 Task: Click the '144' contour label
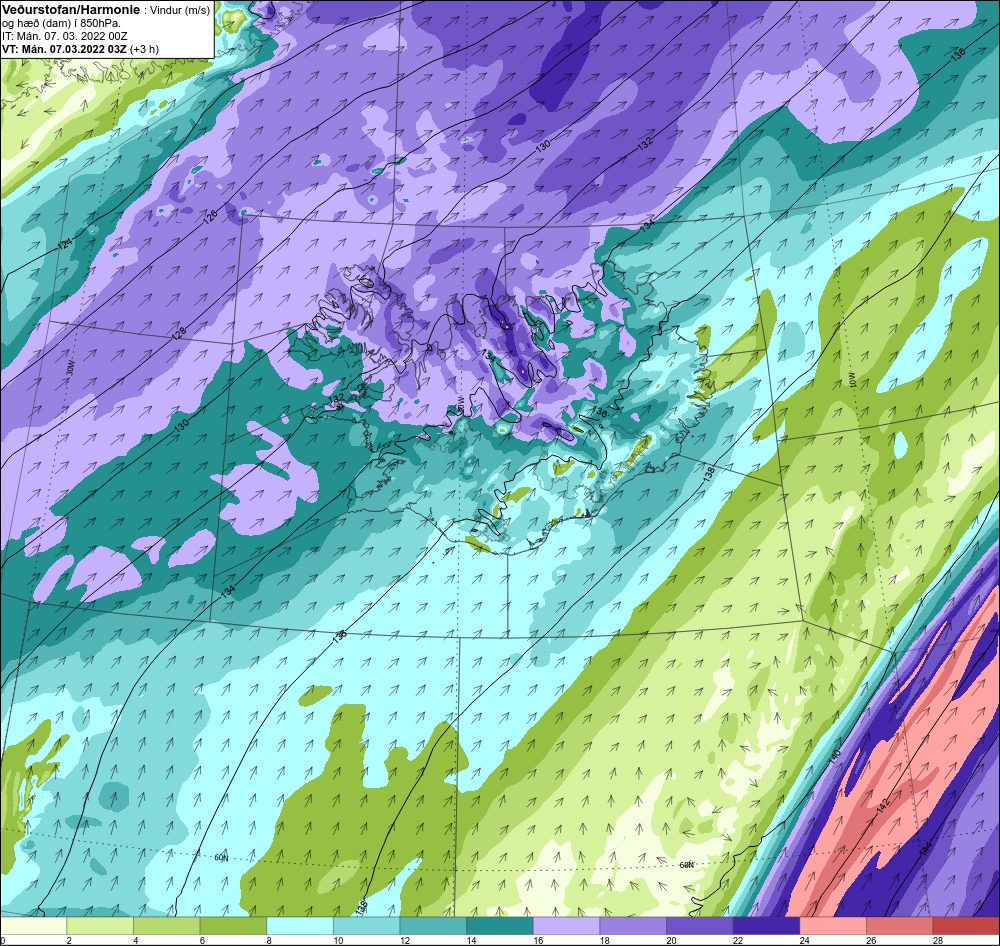coord(925,849)
